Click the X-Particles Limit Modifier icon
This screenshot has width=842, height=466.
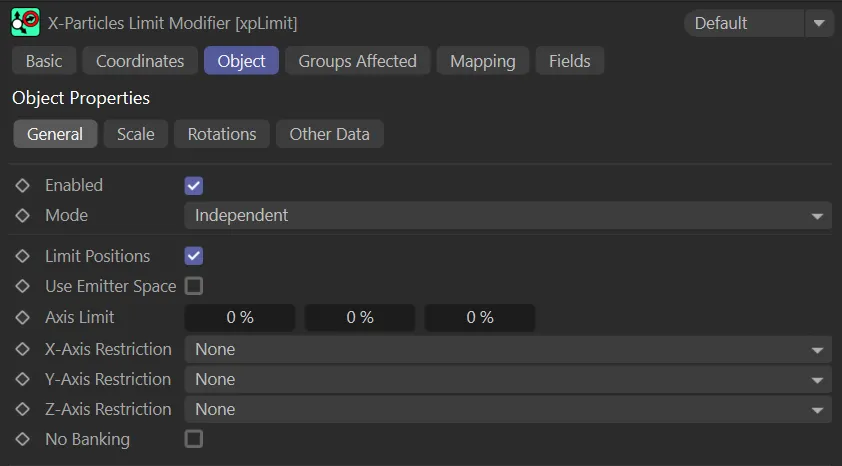tap(25, 22)
